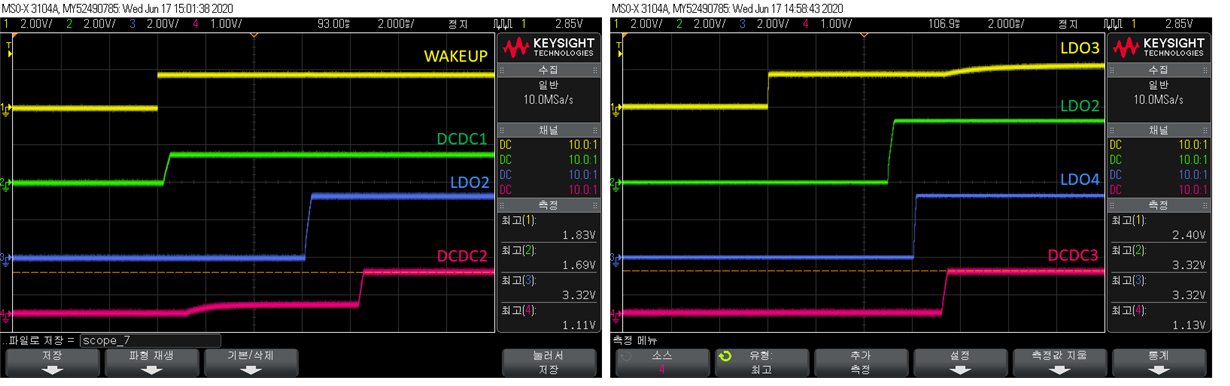This screenshot has height=386, width=1230.
Task: Click the LDO4 waveform label
Action: tap(1079, 181)
